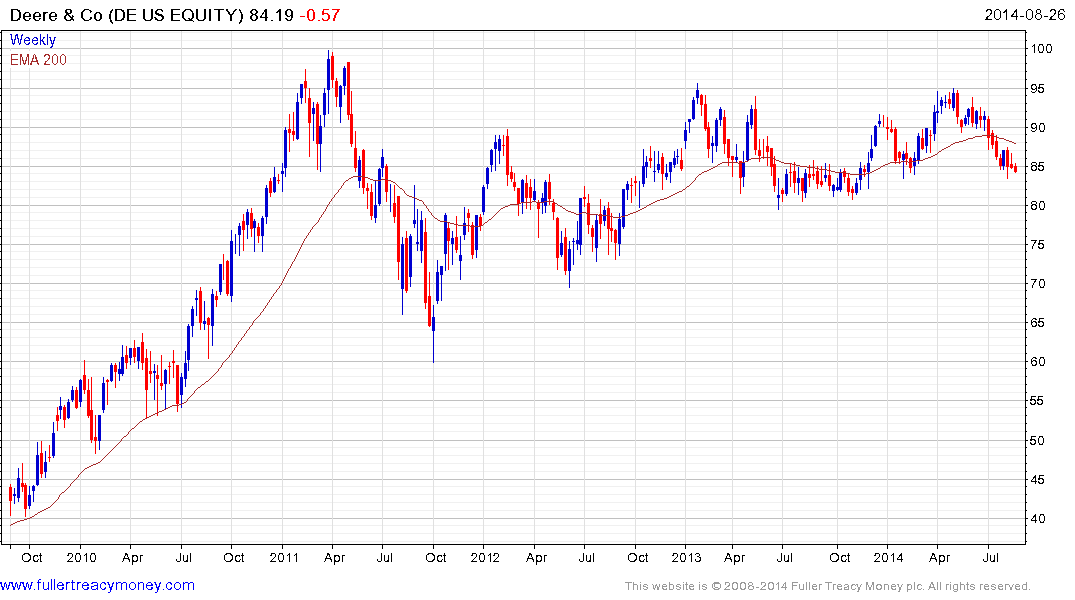Select the 45 price axis label
1075x600 pixels.
click(x=1038, y=480)
